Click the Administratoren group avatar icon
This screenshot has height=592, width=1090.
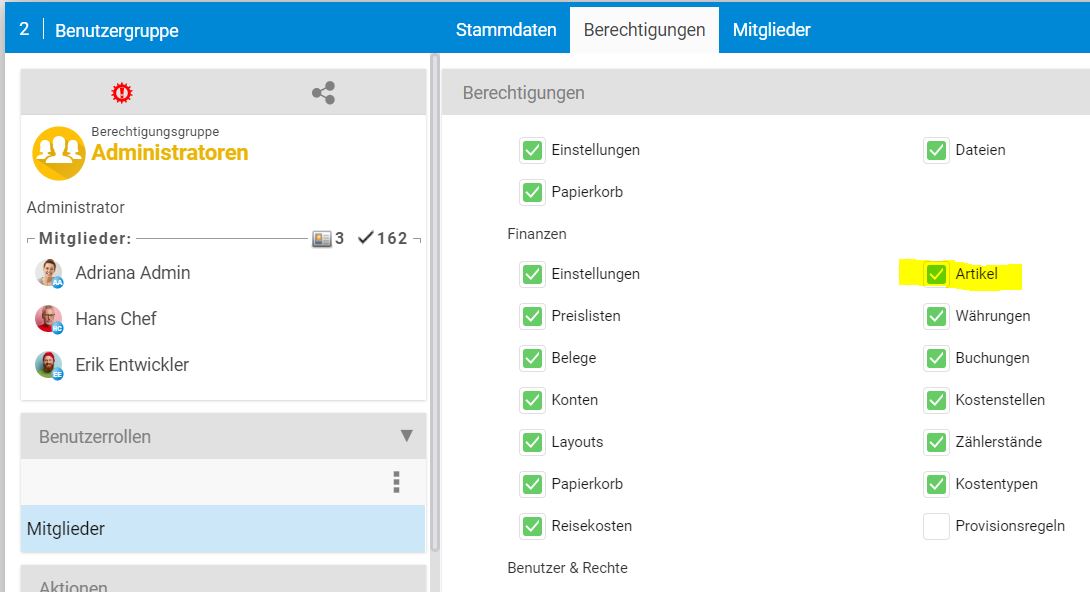point(58,152)
